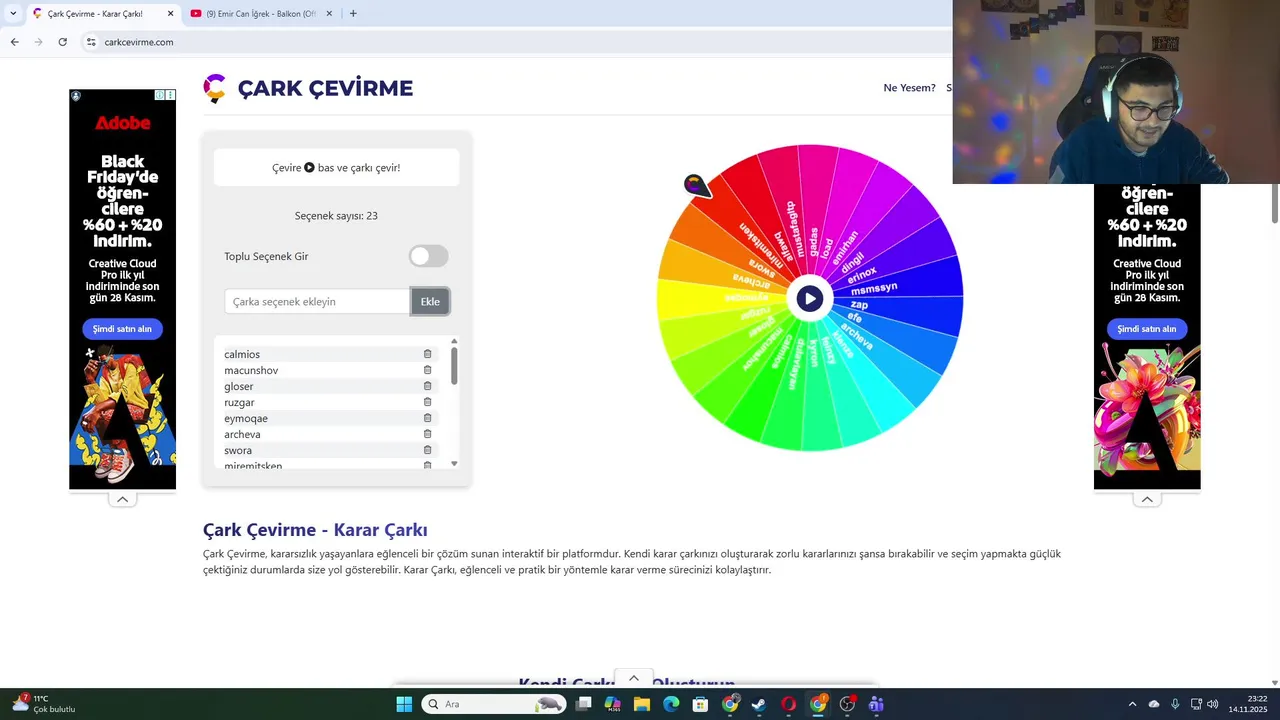Open Microsoft Store from the taskbar
This screenshot has width=1280, height=720.
pos(701,704)
